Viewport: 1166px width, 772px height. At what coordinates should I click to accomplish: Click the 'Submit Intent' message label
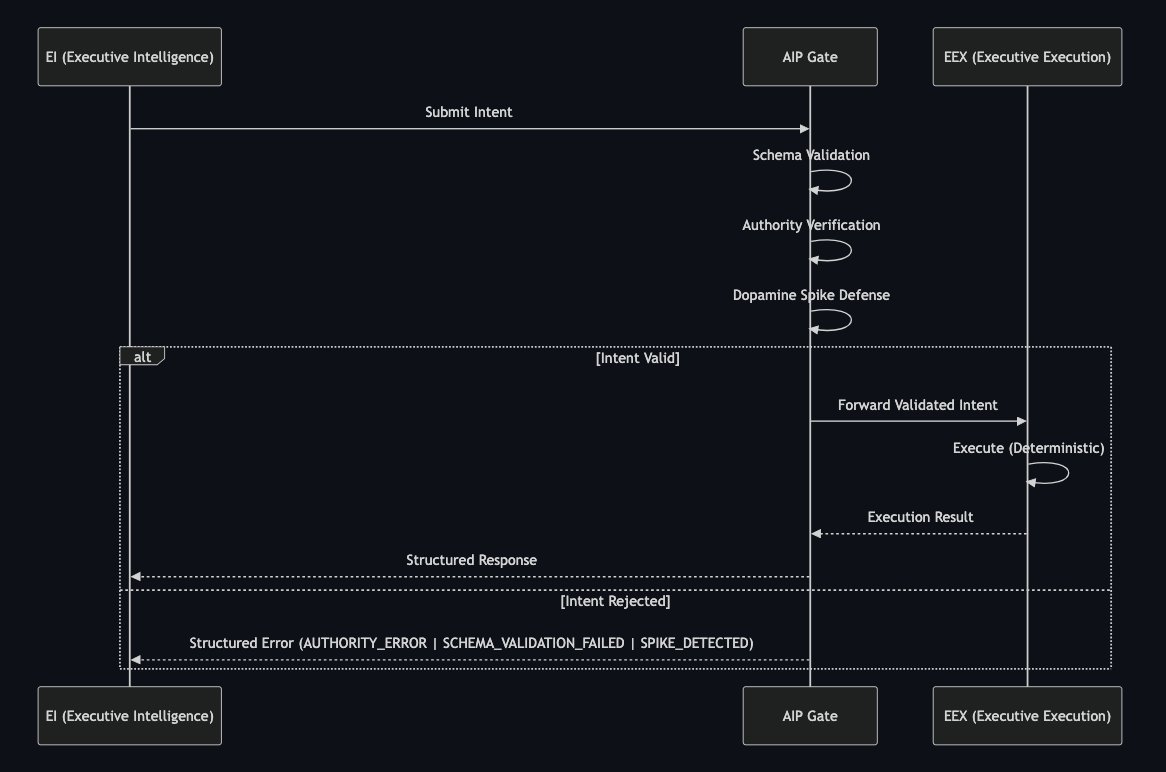click(468, 112)
